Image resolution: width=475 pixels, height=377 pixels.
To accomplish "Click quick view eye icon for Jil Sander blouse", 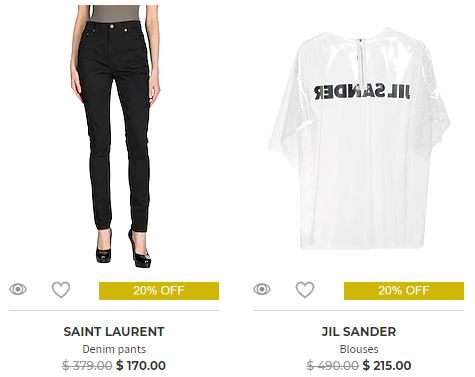I will tap(262, 289).
